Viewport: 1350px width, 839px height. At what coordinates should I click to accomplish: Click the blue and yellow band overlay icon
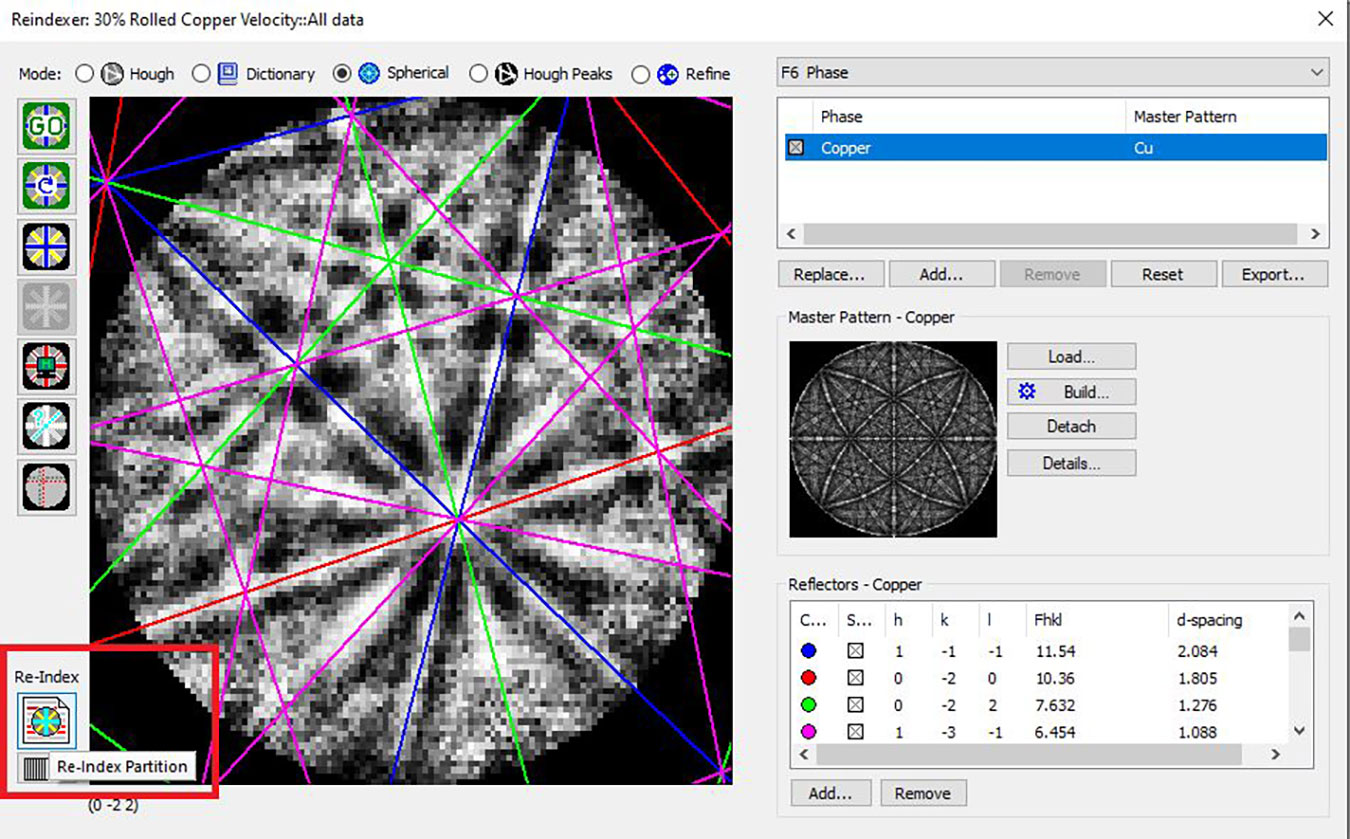coord(46,246)
